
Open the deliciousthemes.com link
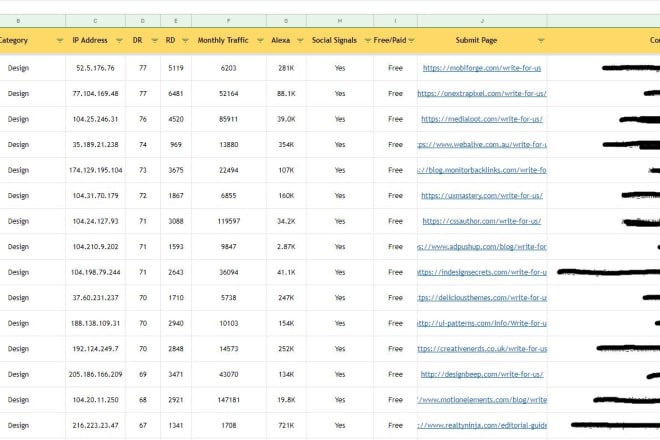coord(482,298)
